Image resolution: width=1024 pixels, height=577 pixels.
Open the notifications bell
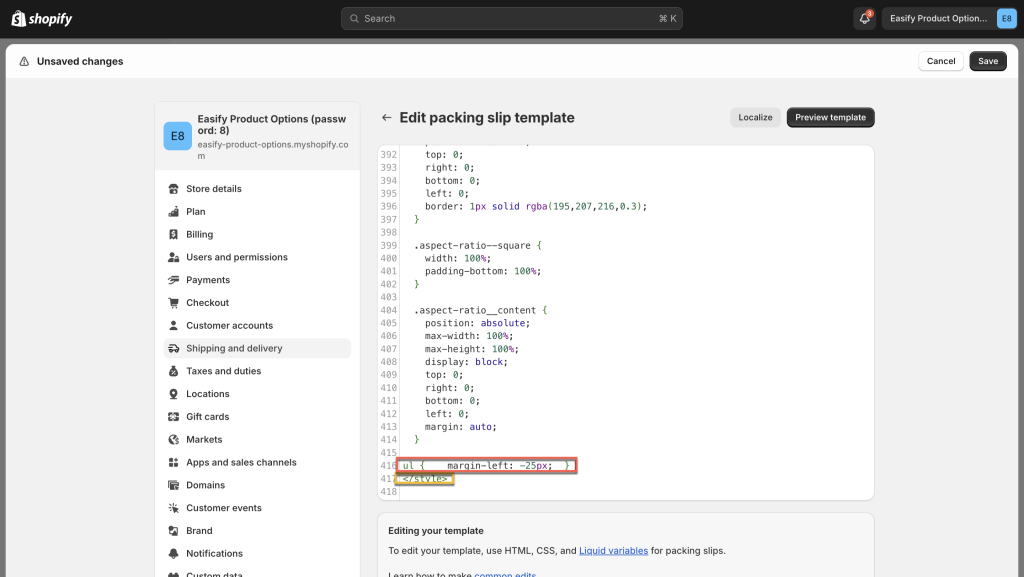tap(865, 18)
